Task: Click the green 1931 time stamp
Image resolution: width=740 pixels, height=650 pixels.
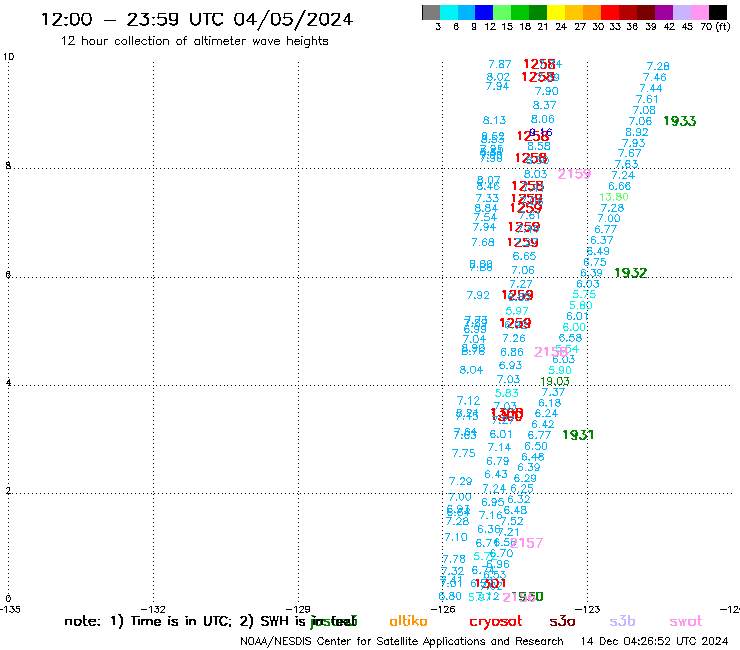Action: click(578, 435)
